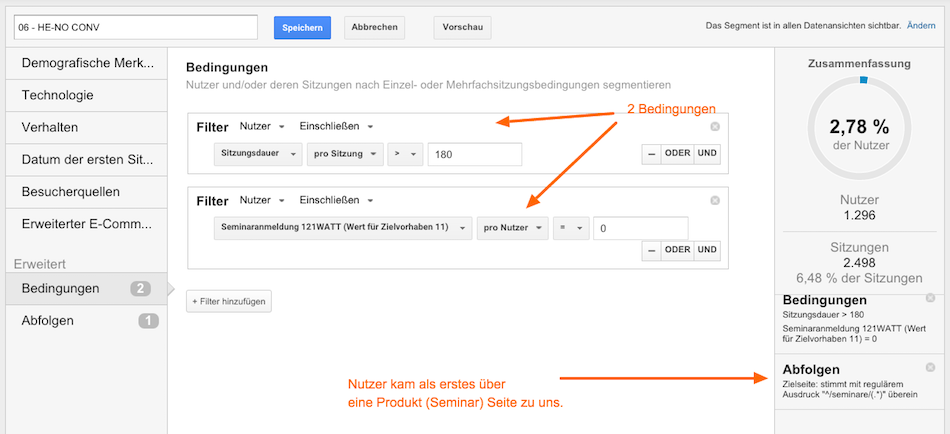Remove the Sitzungsdauer filter via its x icon
This screenshot has width=950, height=434.
coord(714,127)
